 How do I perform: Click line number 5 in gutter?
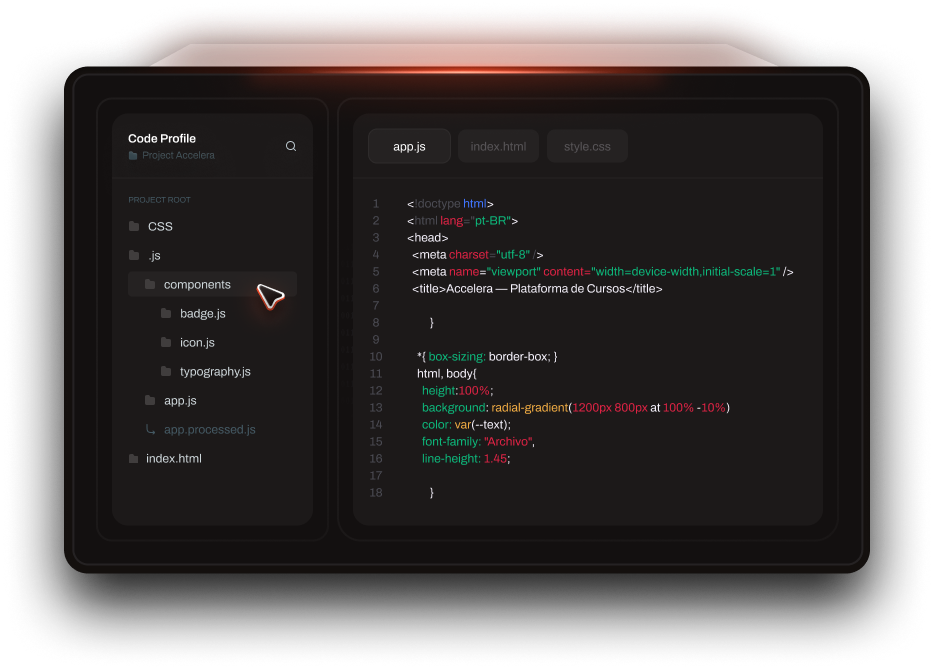coord(376,272)
